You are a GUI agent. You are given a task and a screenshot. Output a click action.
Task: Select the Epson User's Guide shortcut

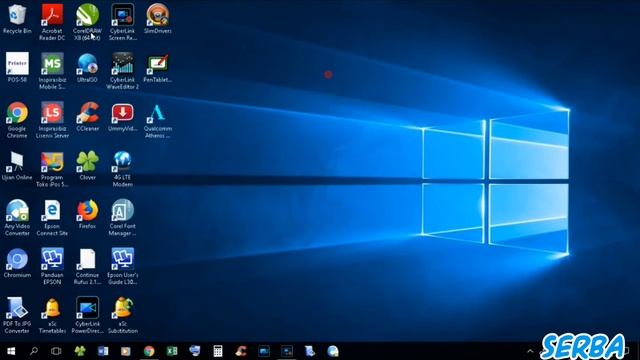pos(122,267)
